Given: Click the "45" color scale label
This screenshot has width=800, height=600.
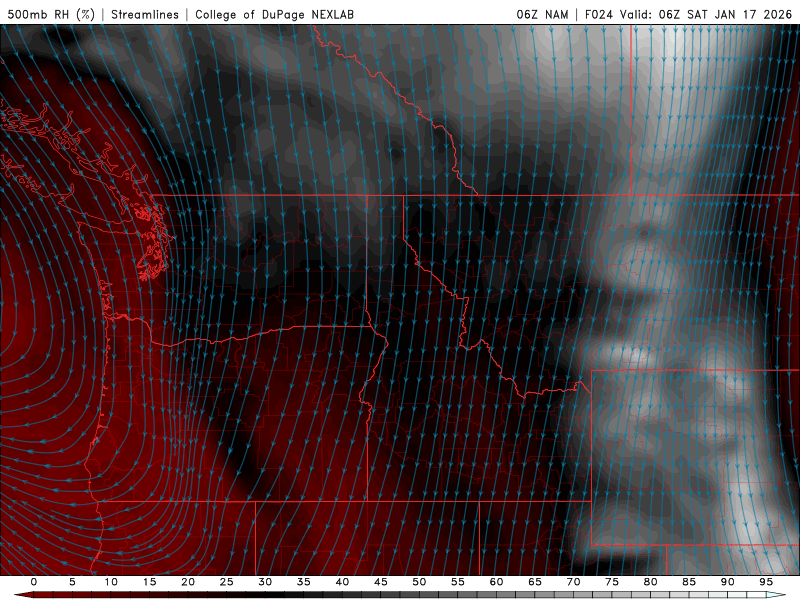Looking at the screenshot, I should click(x=381, y=582).
